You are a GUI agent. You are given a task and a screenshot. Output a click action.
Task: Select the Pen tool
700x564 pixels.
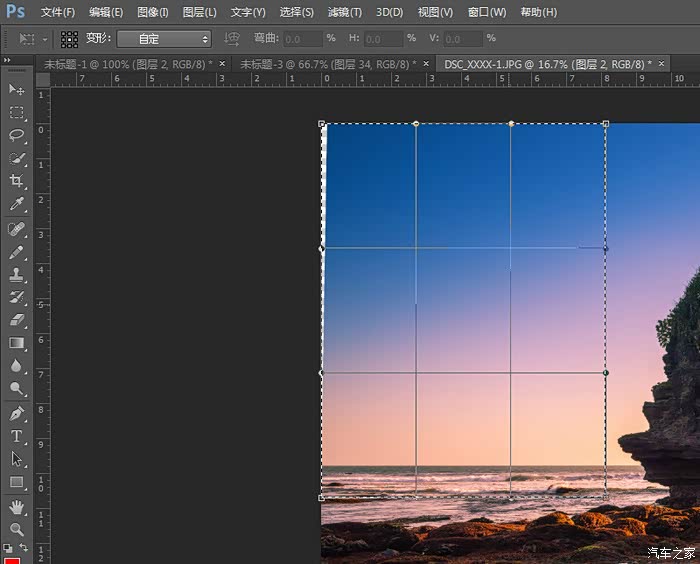click(x=17, y=413)
